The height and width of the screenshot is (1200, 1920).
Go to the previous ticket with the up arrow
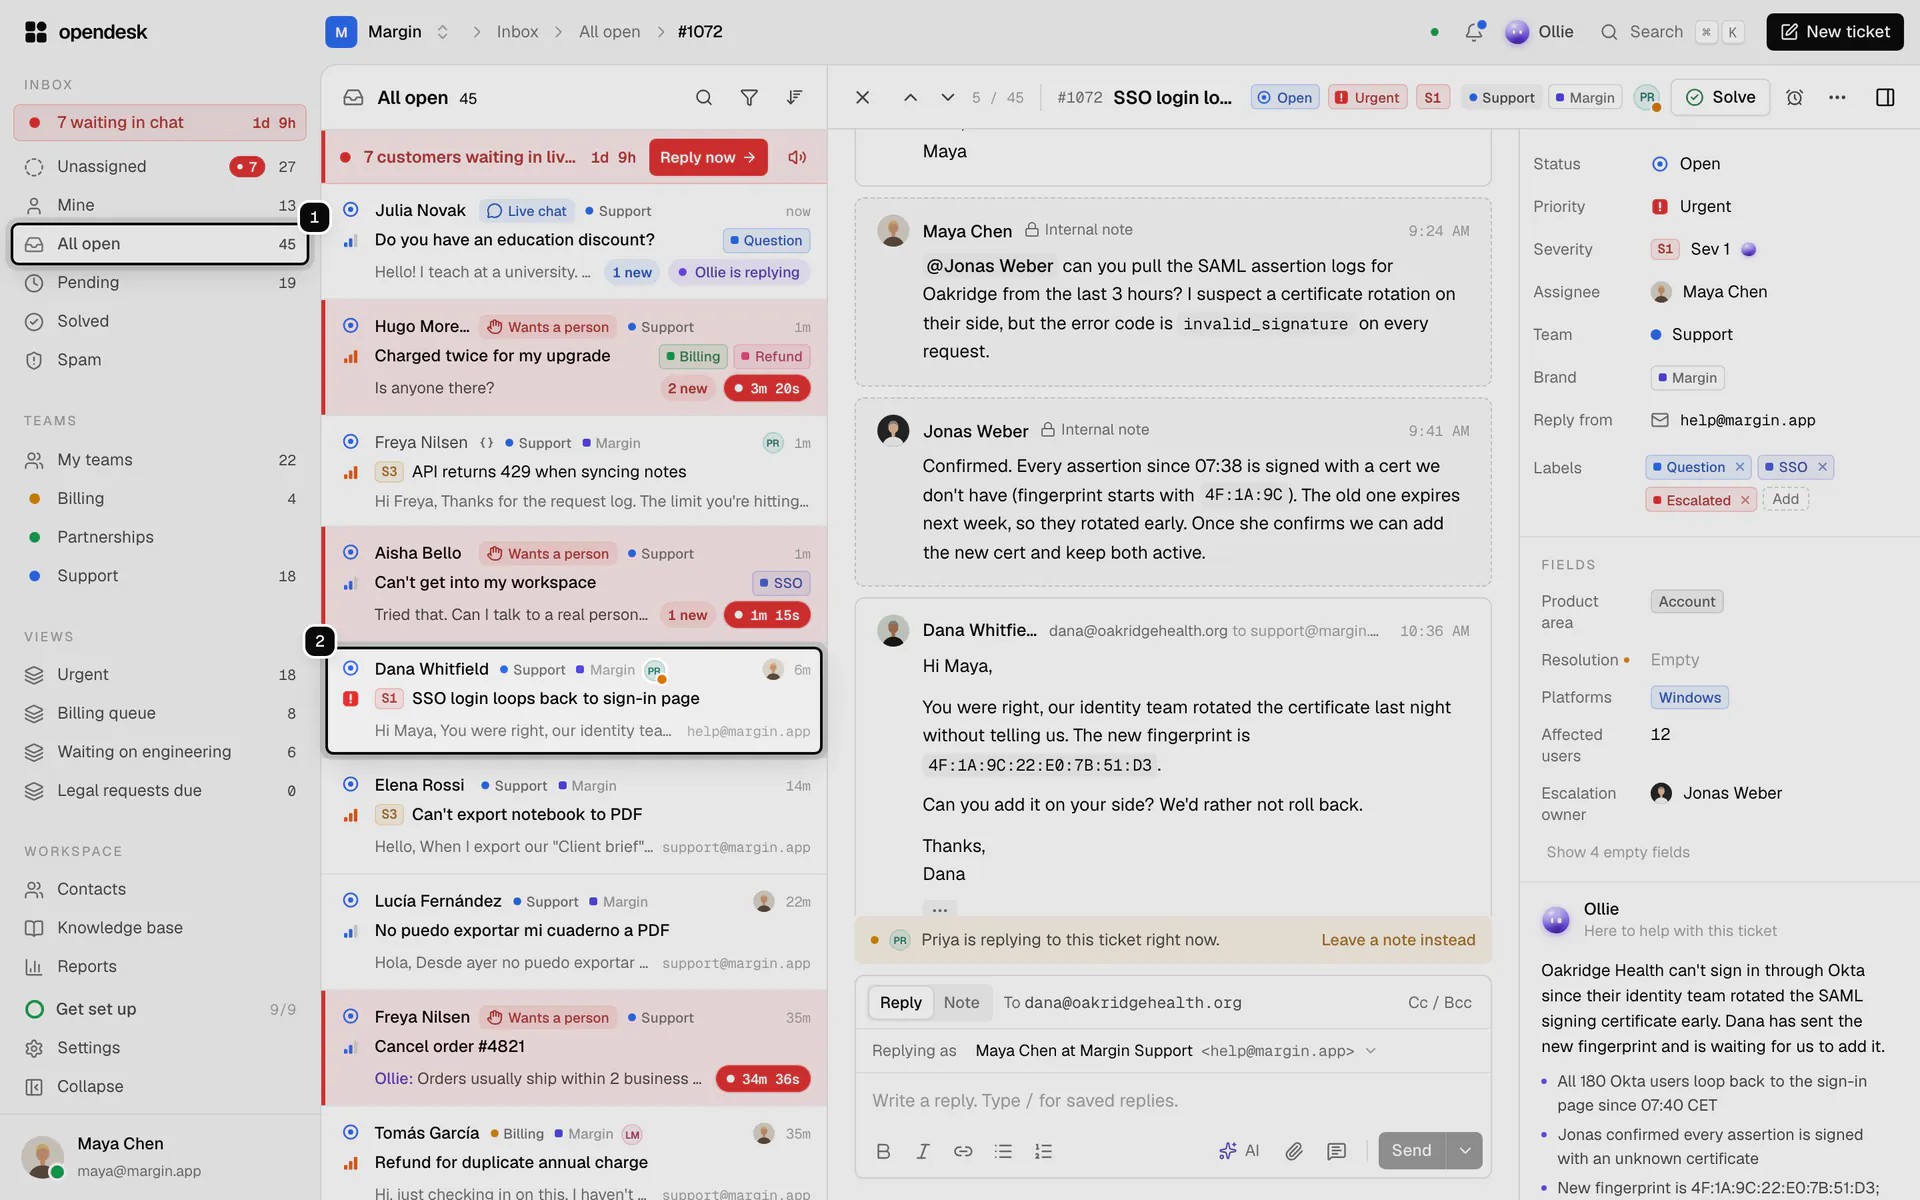coord(910,98)
